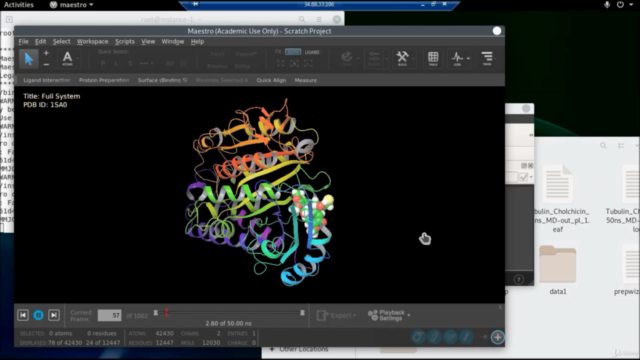Open dropdown arrow beside Atoms pick mode
640x360 pixels.
coord(78,59)
